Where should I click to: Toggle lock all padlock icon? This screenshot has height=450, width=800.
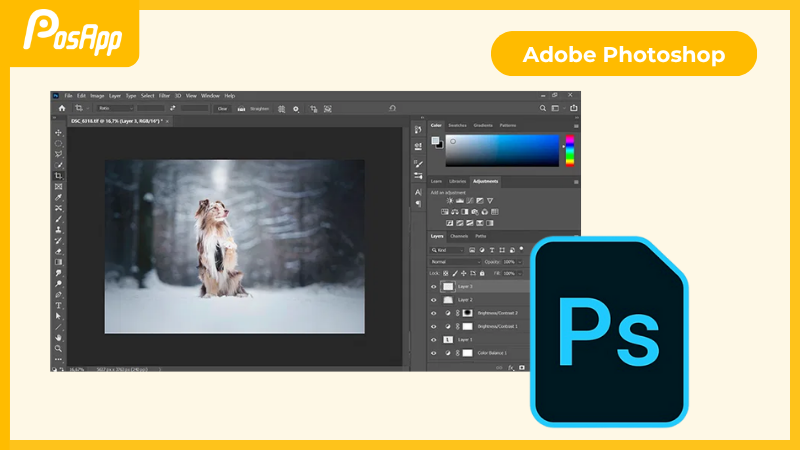click(x=482, y=273)
